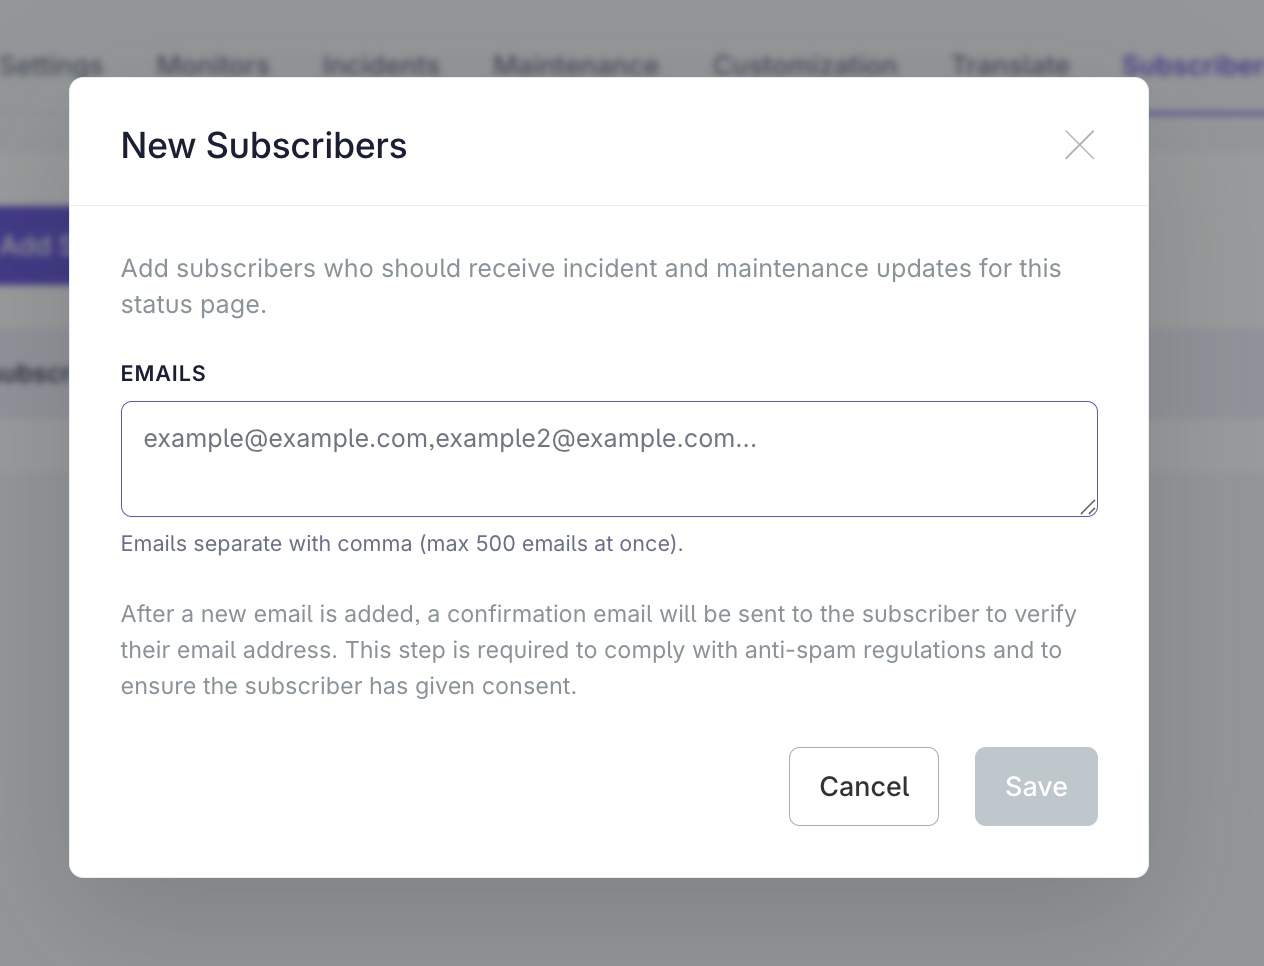1264x966 pixels.
Task: Open the Monitors tab
Action: (x=213, y=66)
